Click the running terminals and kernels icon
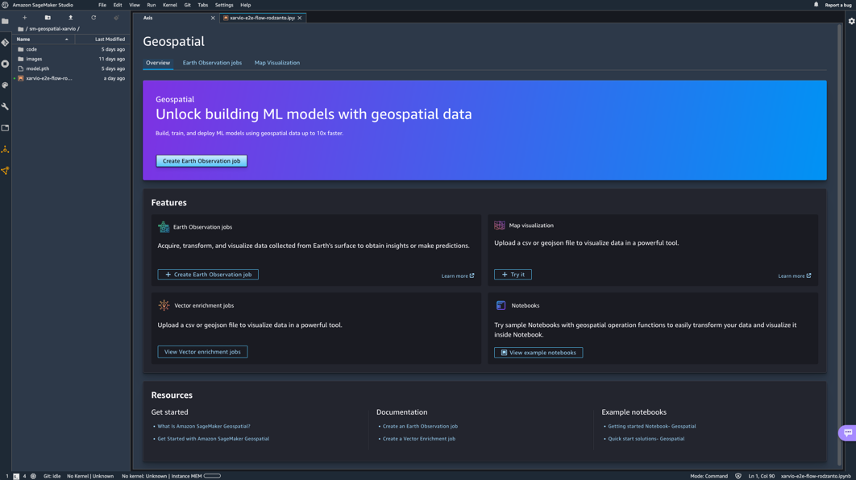This screenshot has width=856, height=481. pyautogui.click(x=5, y=64)
